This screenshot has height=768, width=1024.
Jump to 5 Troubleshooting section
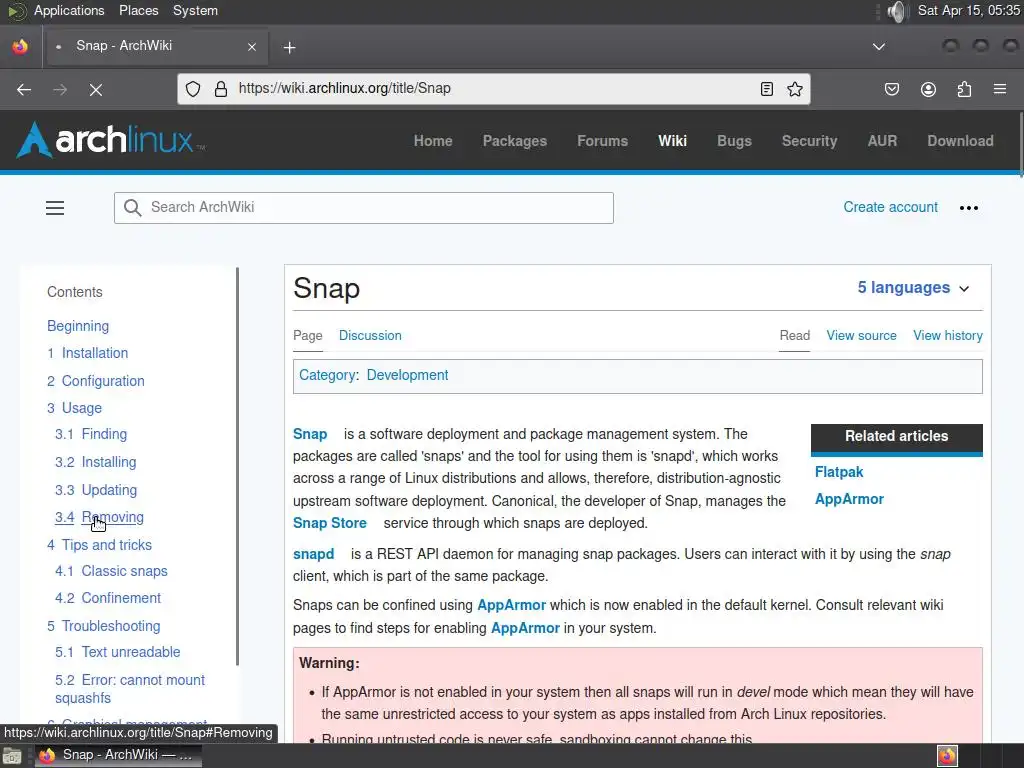[103, 626]
